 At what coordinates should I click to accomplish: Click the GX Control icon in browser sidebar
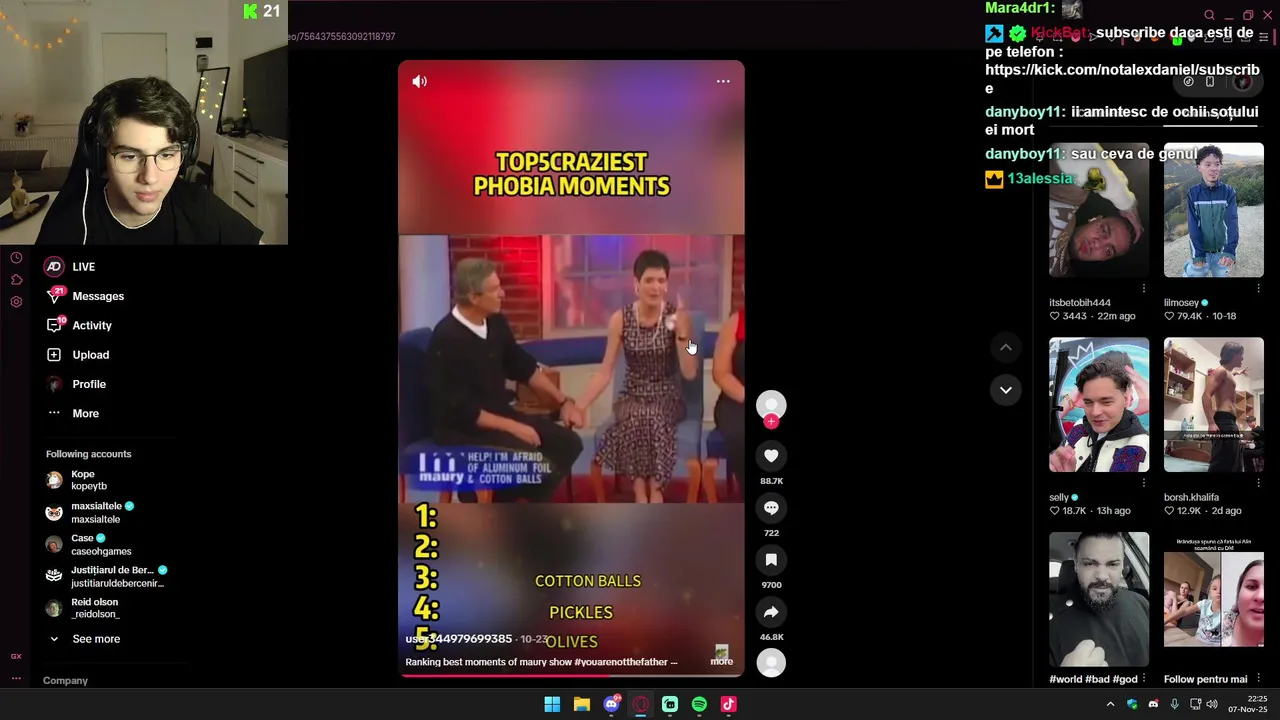(16, 656)
